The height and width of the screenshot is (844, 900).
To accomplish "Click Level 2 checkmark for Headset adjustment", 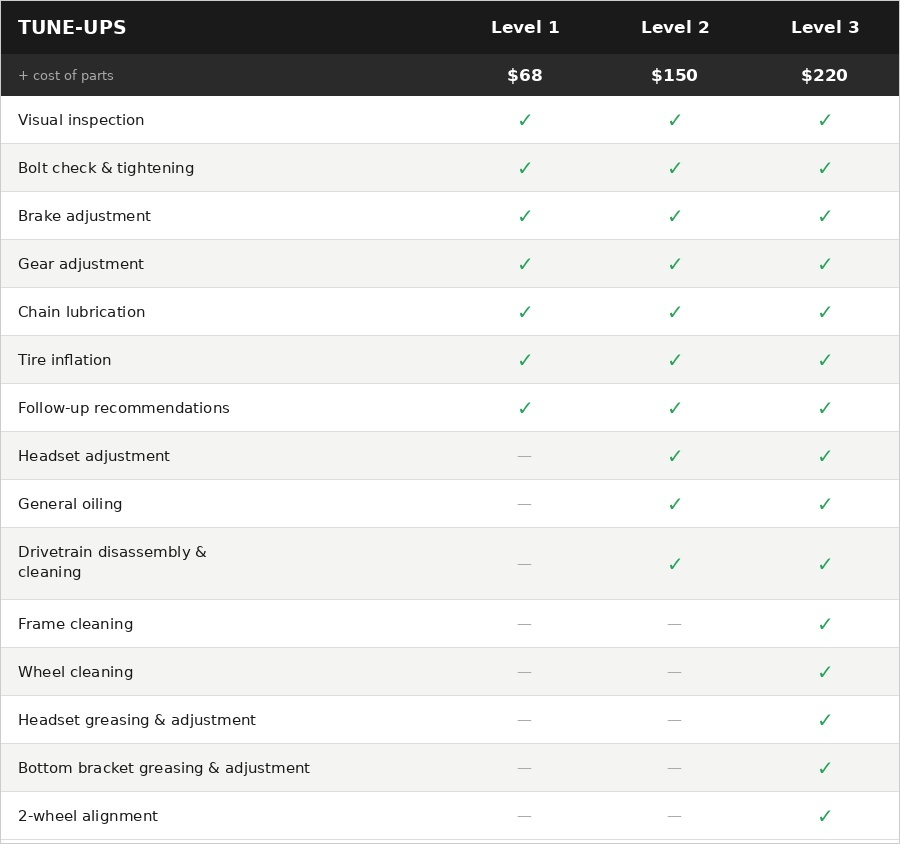I will [x=675, y=456].
